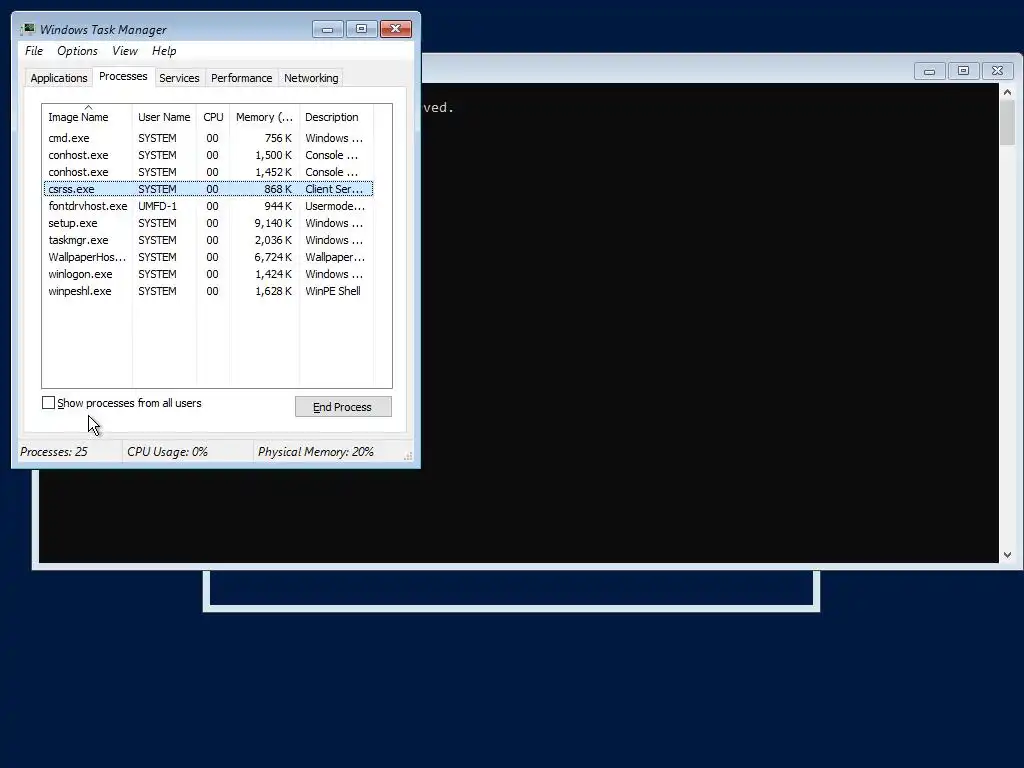
Task: Open the File menu
Action: click(34, 51)
